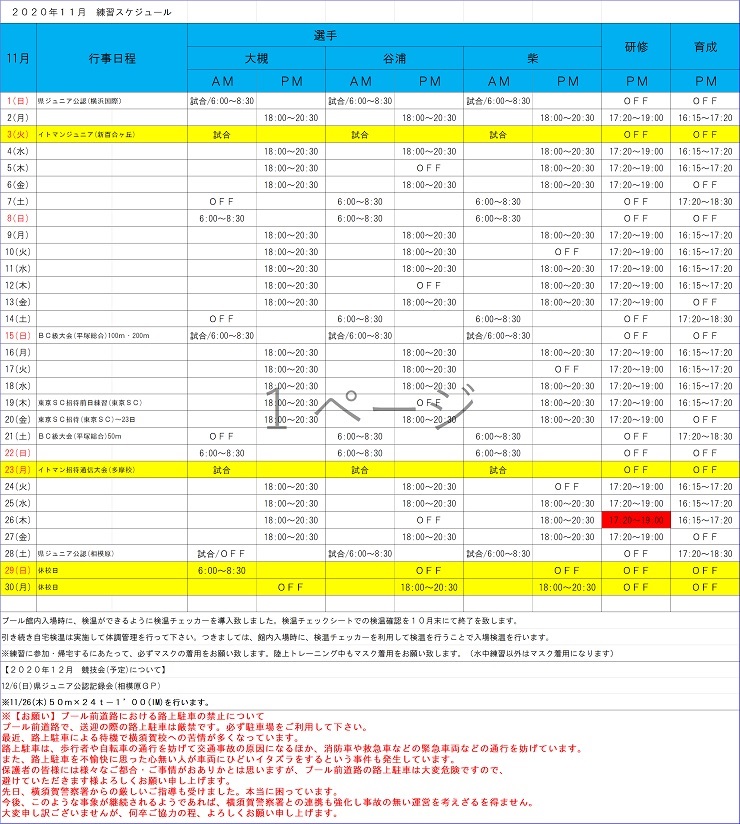
Task: Click 大槻 AM '6:00~8:30' on 8(日)
Action: (x=221, y=218)
